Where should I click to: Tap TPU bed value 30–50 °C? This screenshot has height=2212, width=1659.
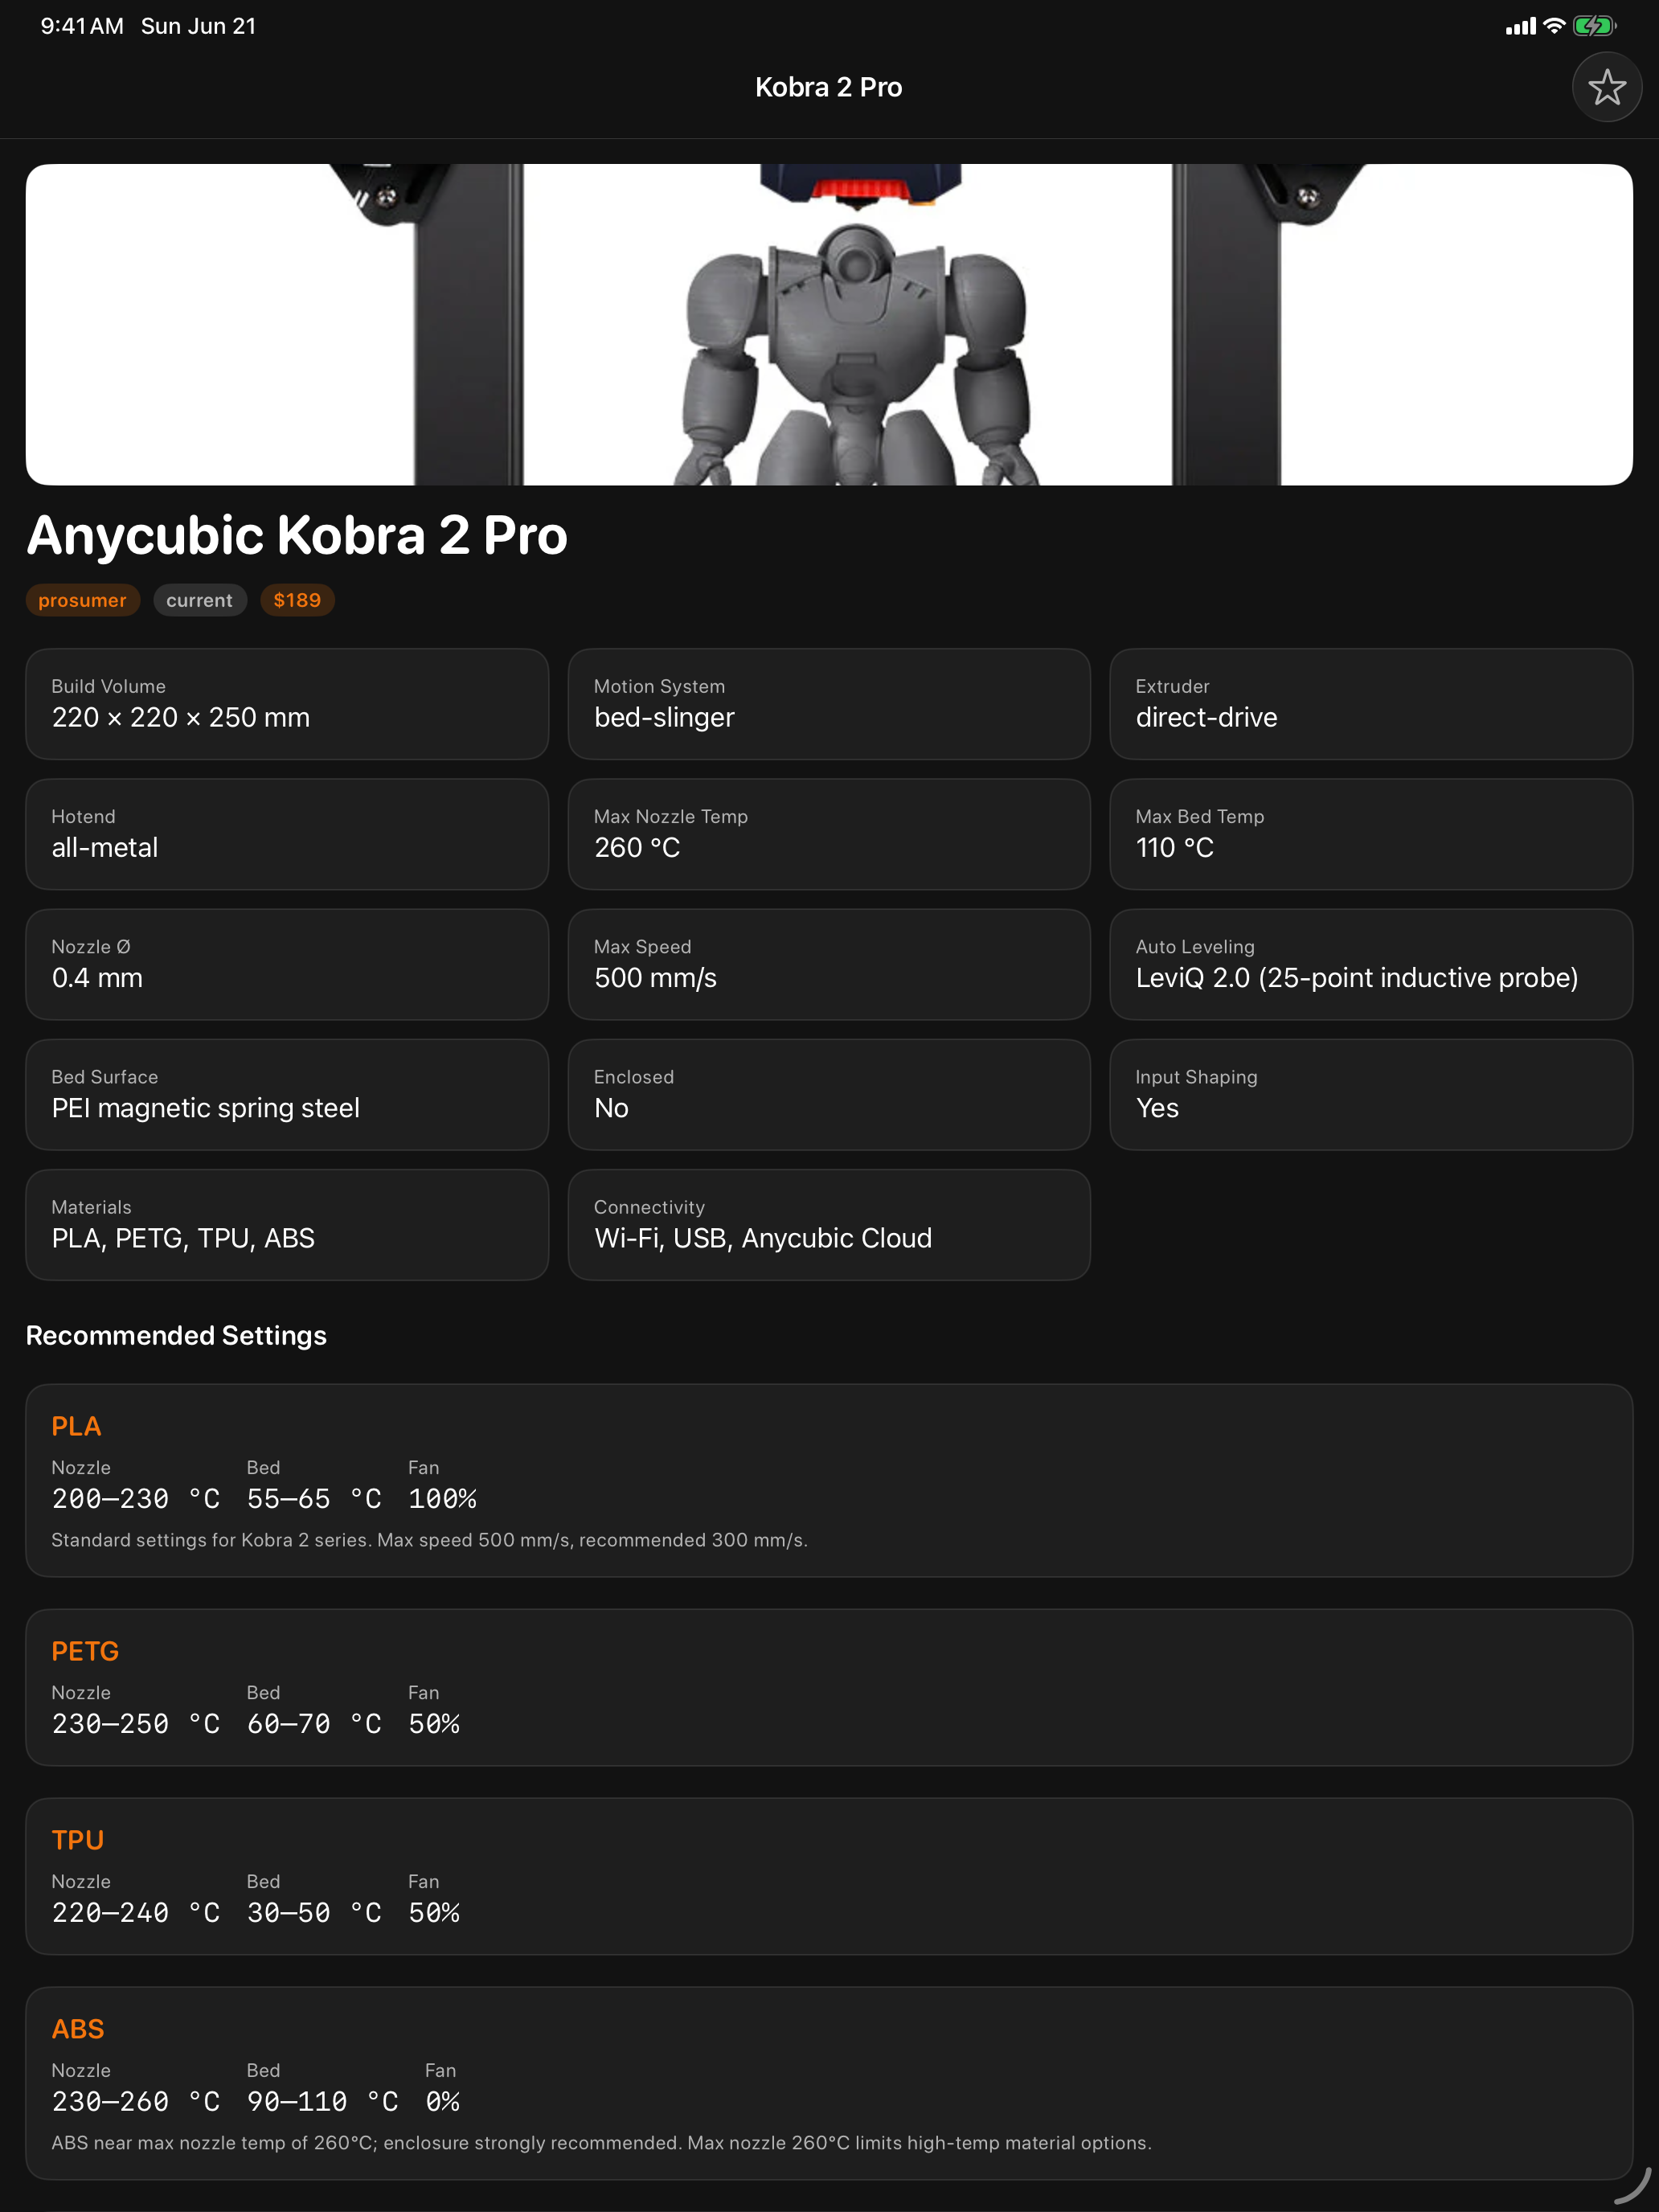click(x=314, y=1912)
